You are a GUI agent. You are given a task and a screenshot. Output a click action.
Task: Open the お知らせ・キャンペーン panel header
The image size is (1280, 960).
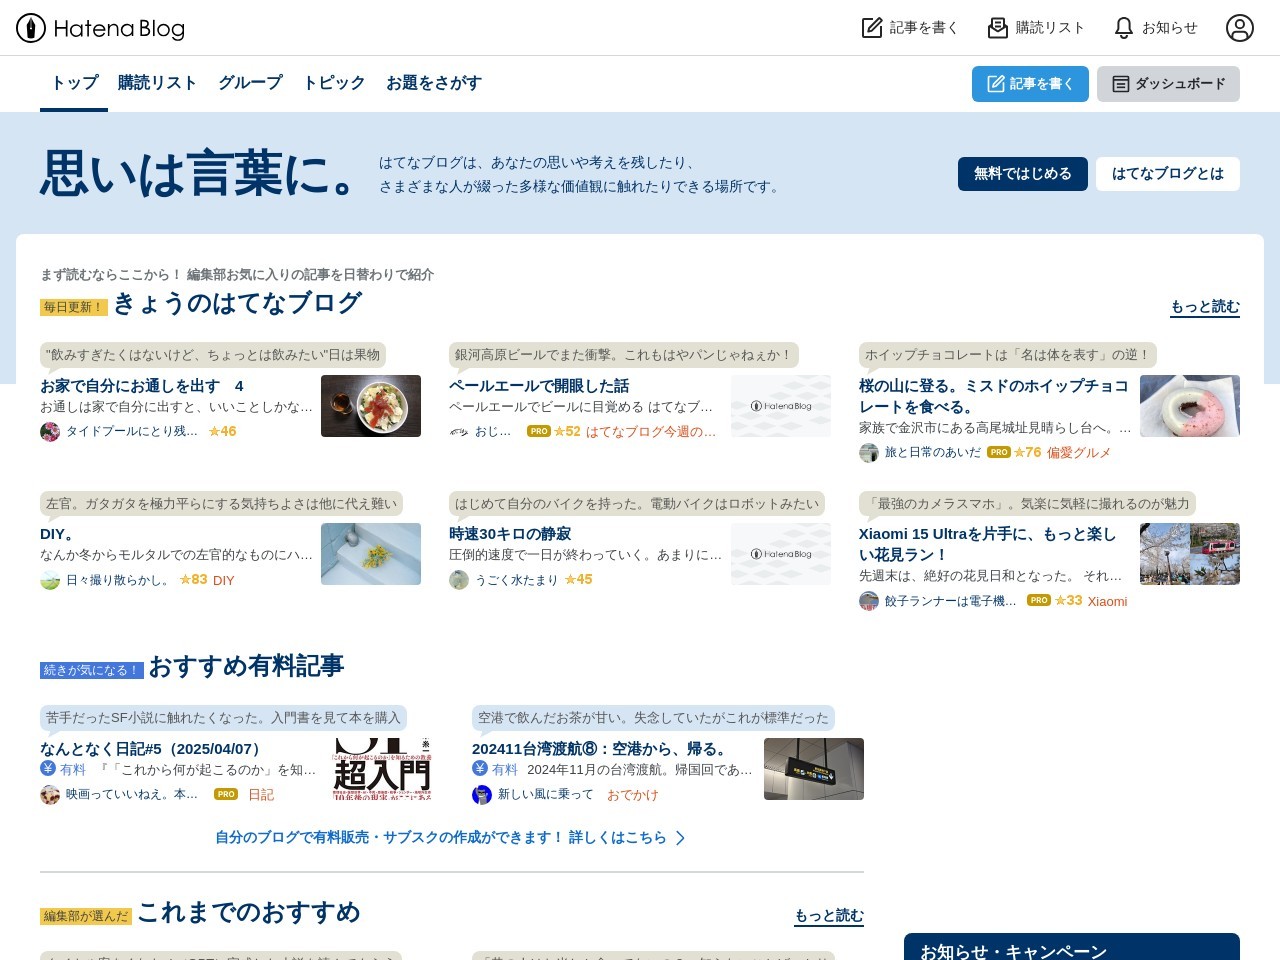[1072, 947]
